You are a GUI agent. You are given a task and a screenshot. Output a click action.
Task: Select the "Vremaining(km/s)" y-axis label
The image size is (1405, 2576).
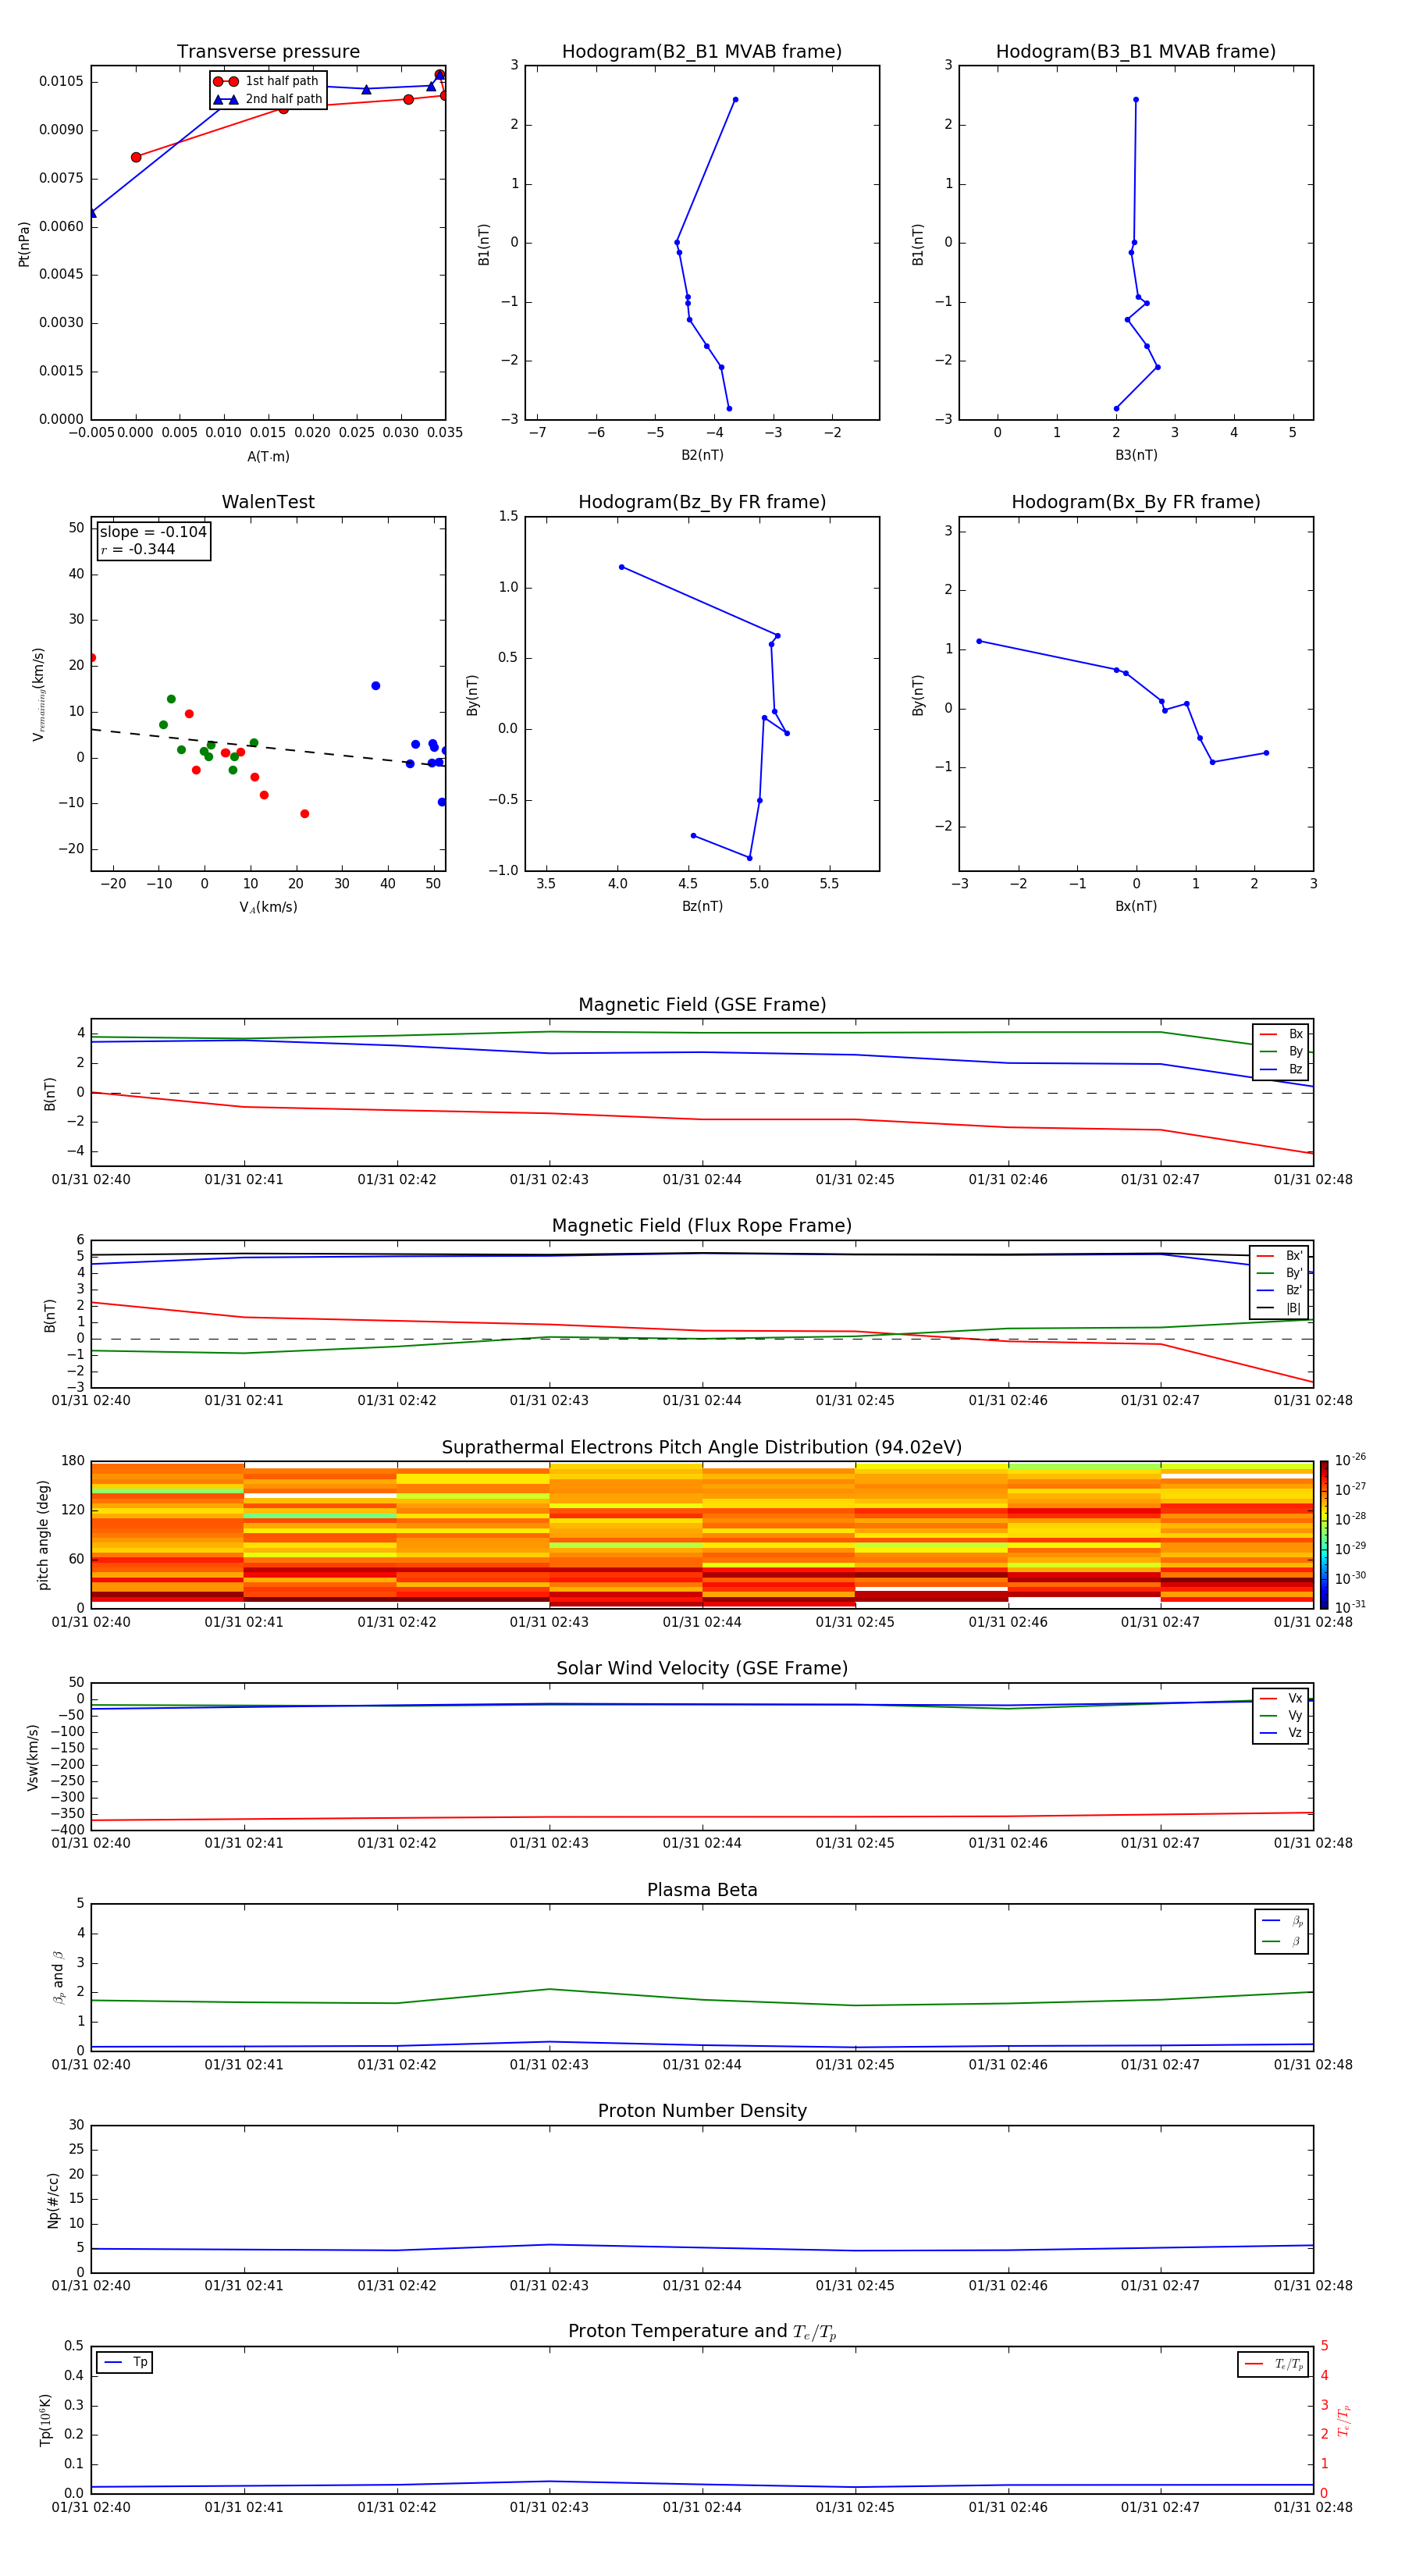tap(38, 694)
